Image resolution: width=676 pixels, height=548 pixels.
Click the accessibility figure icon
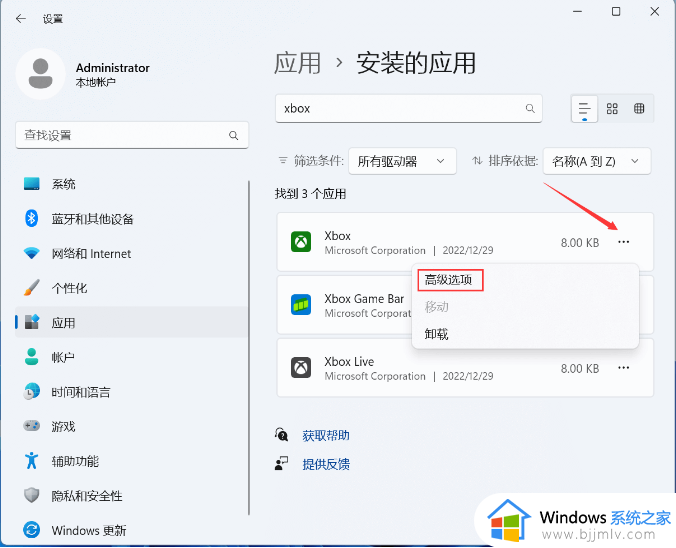point(31,460)
